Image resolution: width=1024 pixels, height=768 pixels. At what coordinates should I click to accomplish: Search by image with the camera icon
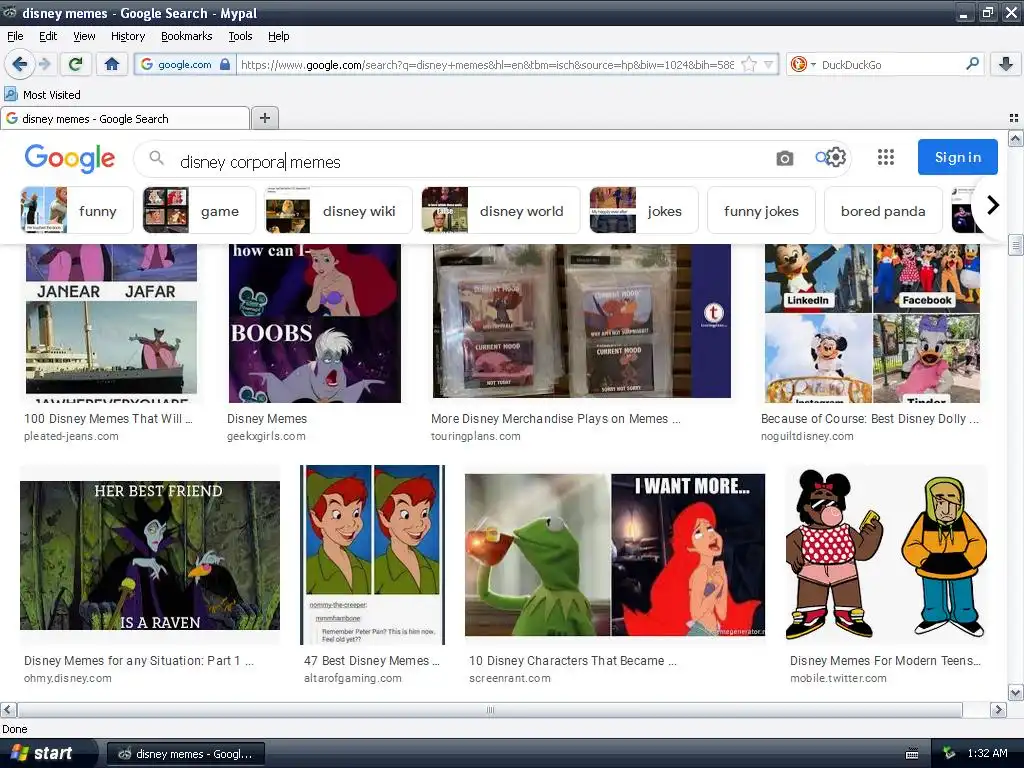tap(784, 158)
